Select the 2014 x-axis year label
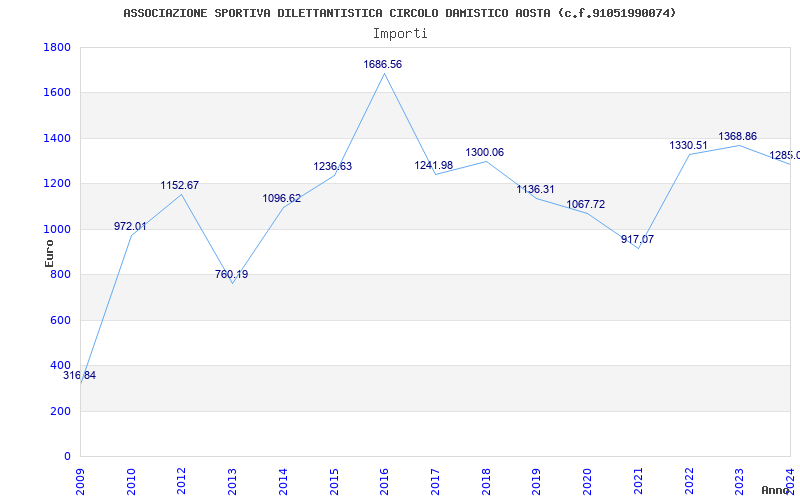800x500 pixels. tap(283, 481)
